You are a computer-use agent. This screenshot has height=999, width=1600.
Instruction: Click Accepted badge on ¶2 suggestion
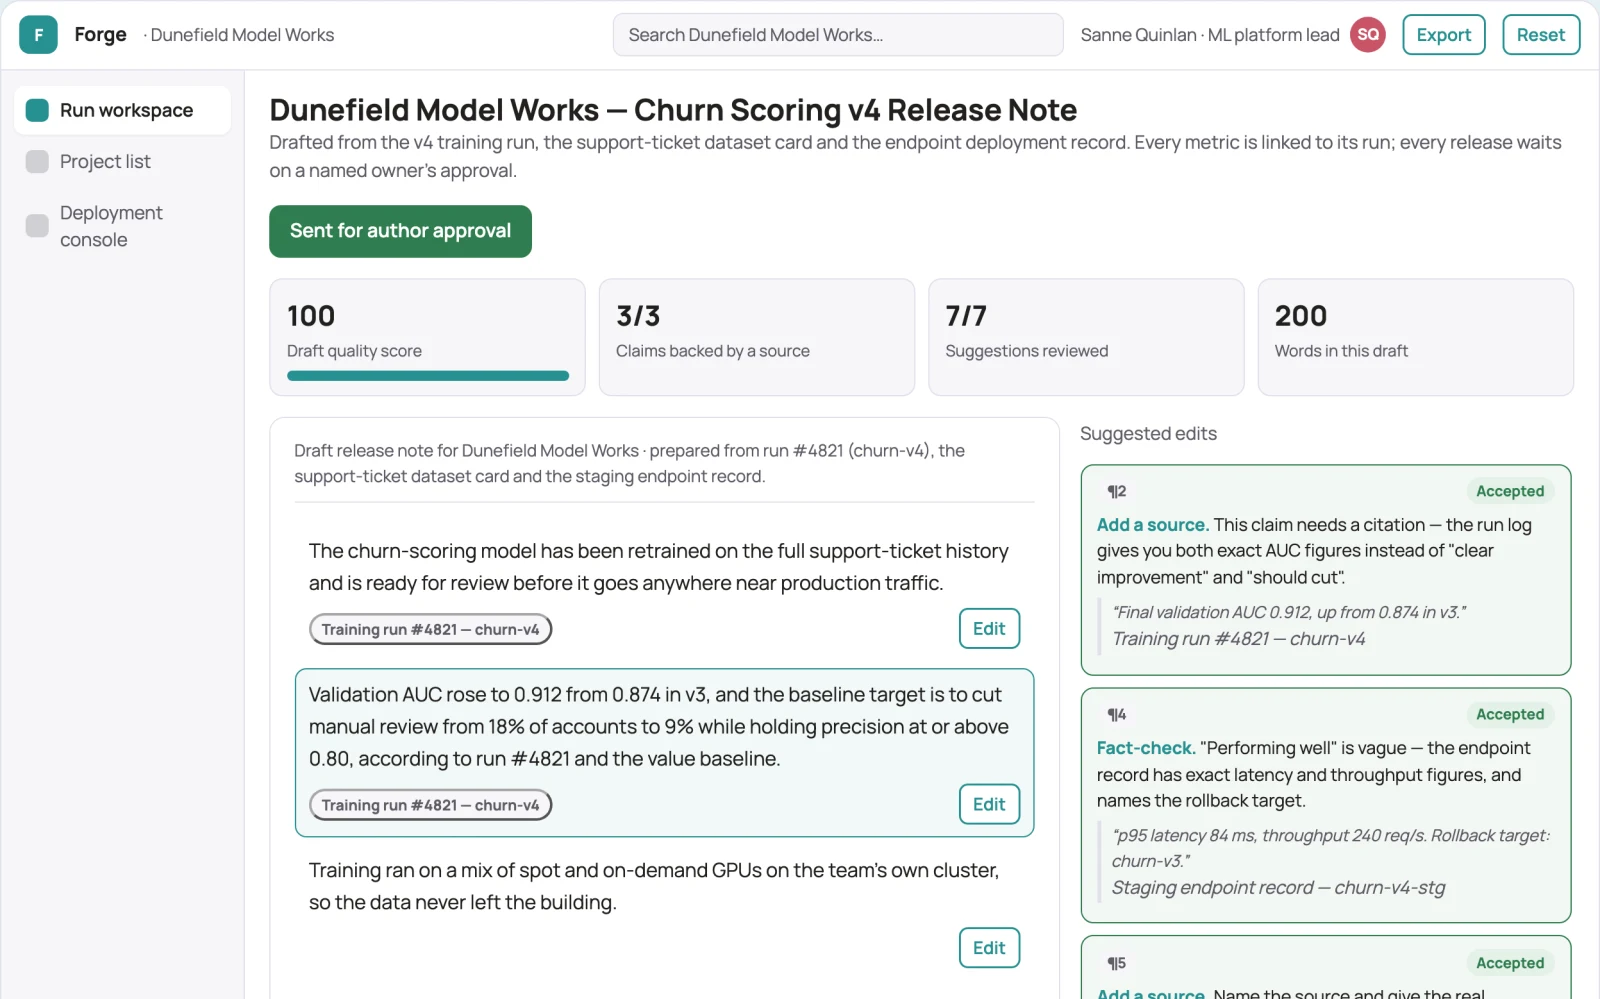pos(1510,491)
